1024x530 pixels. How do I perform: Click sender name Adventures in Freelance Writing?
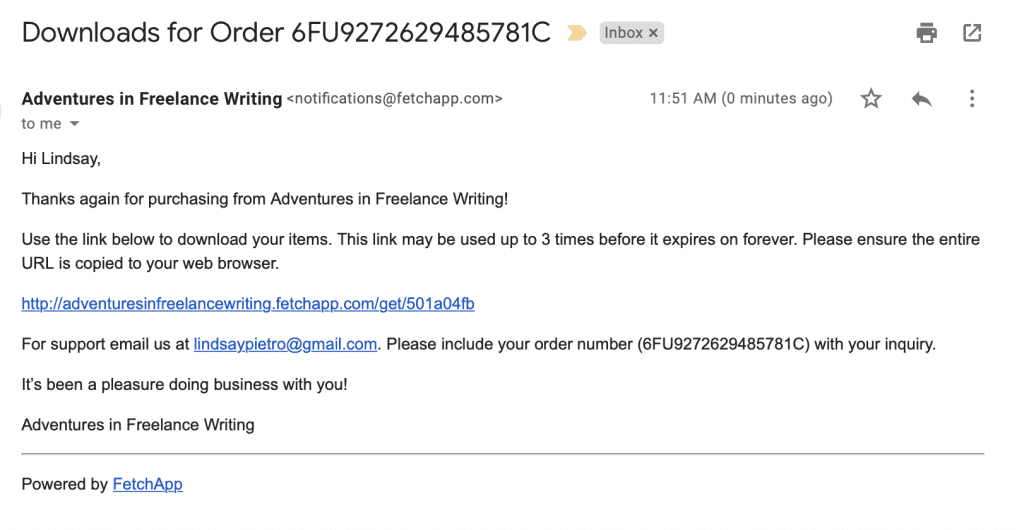pos(151,98)
